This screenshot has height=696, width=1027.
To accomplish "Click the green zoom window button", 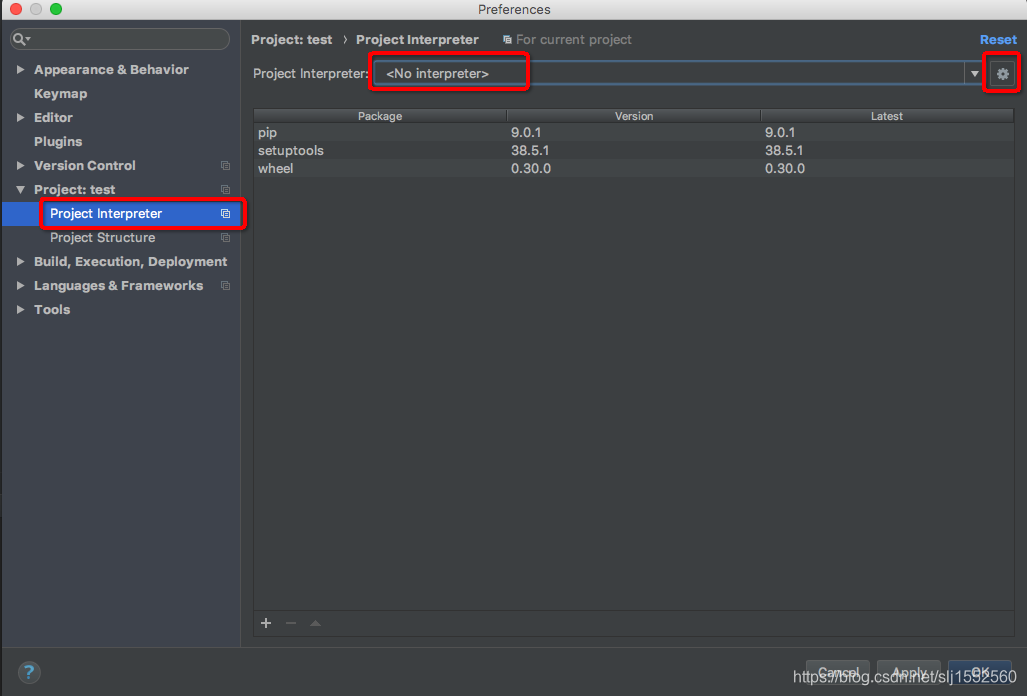I will click(56, 9).
